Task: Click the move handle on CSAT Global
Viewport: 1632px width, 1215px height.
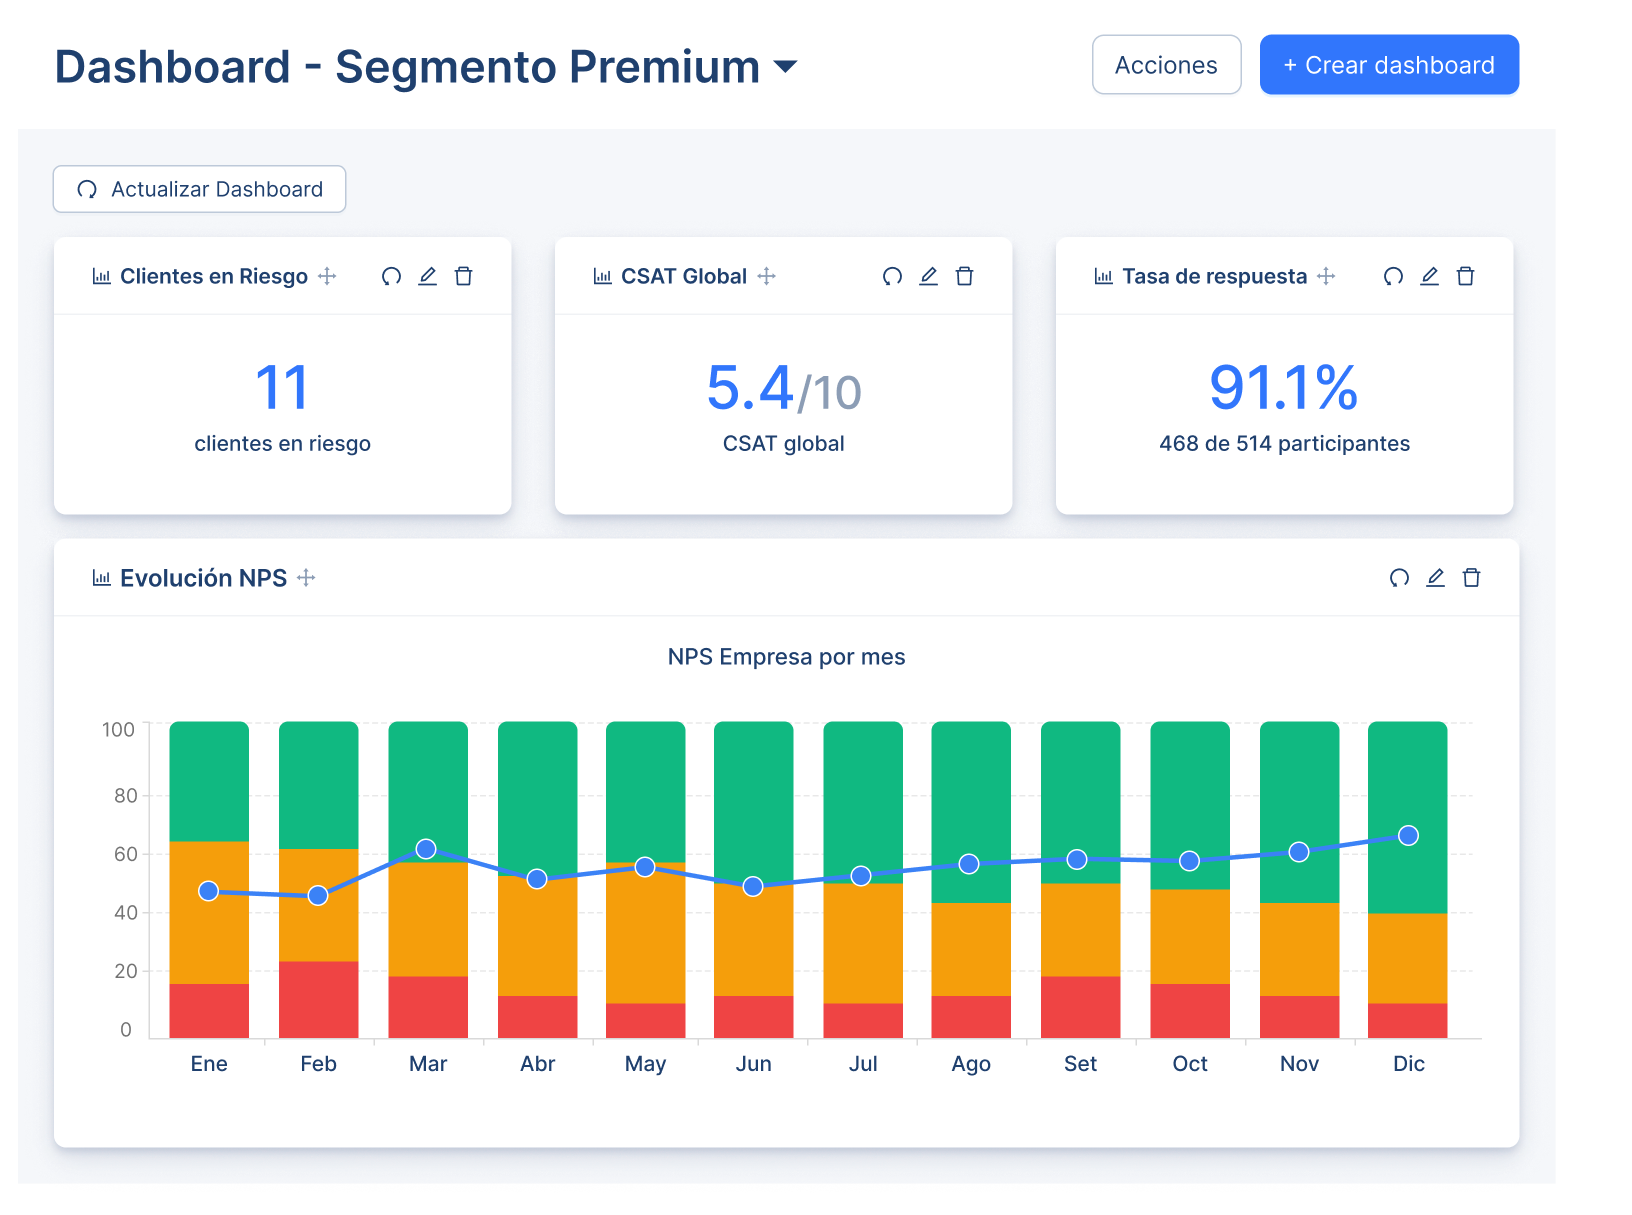Action: 765,276
